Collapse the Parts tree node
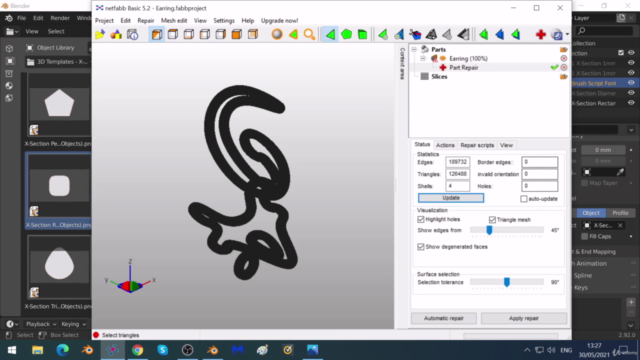 414,49
